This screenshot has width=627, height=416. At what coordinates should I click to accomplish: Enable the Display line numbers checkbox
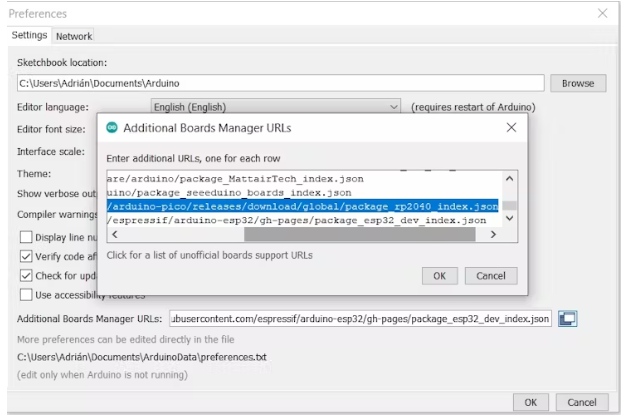click(x=27, y=237)
